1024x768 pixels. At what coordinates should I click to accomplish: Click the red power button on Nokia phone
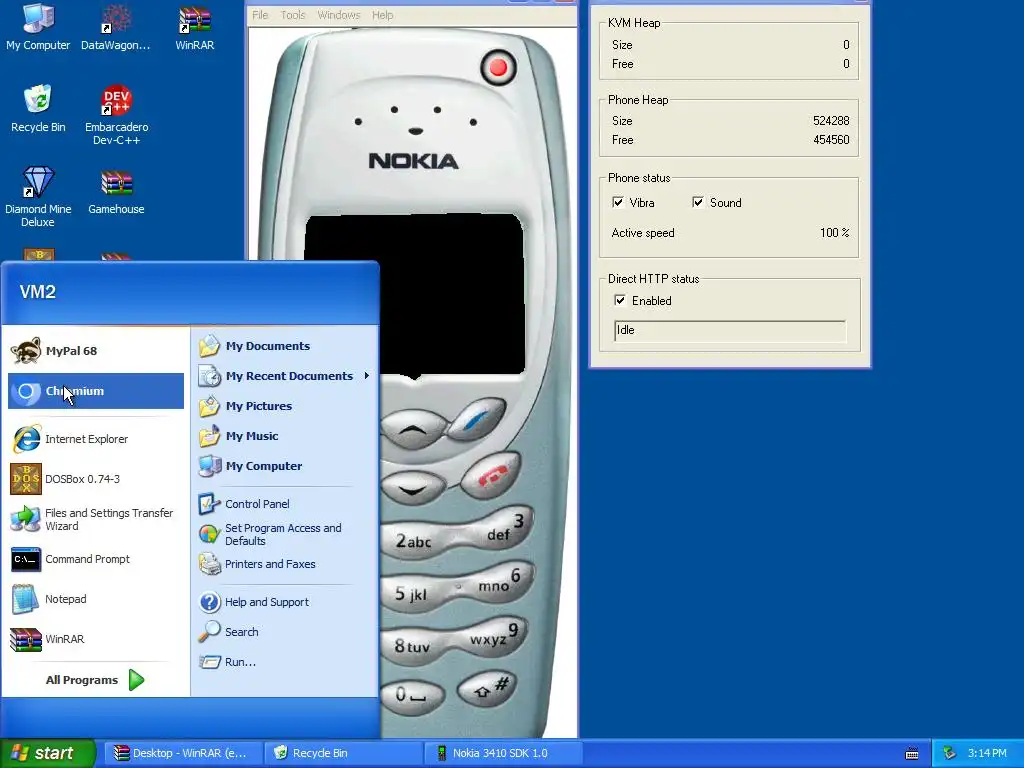pyautogui.click(x=498, y=67)
